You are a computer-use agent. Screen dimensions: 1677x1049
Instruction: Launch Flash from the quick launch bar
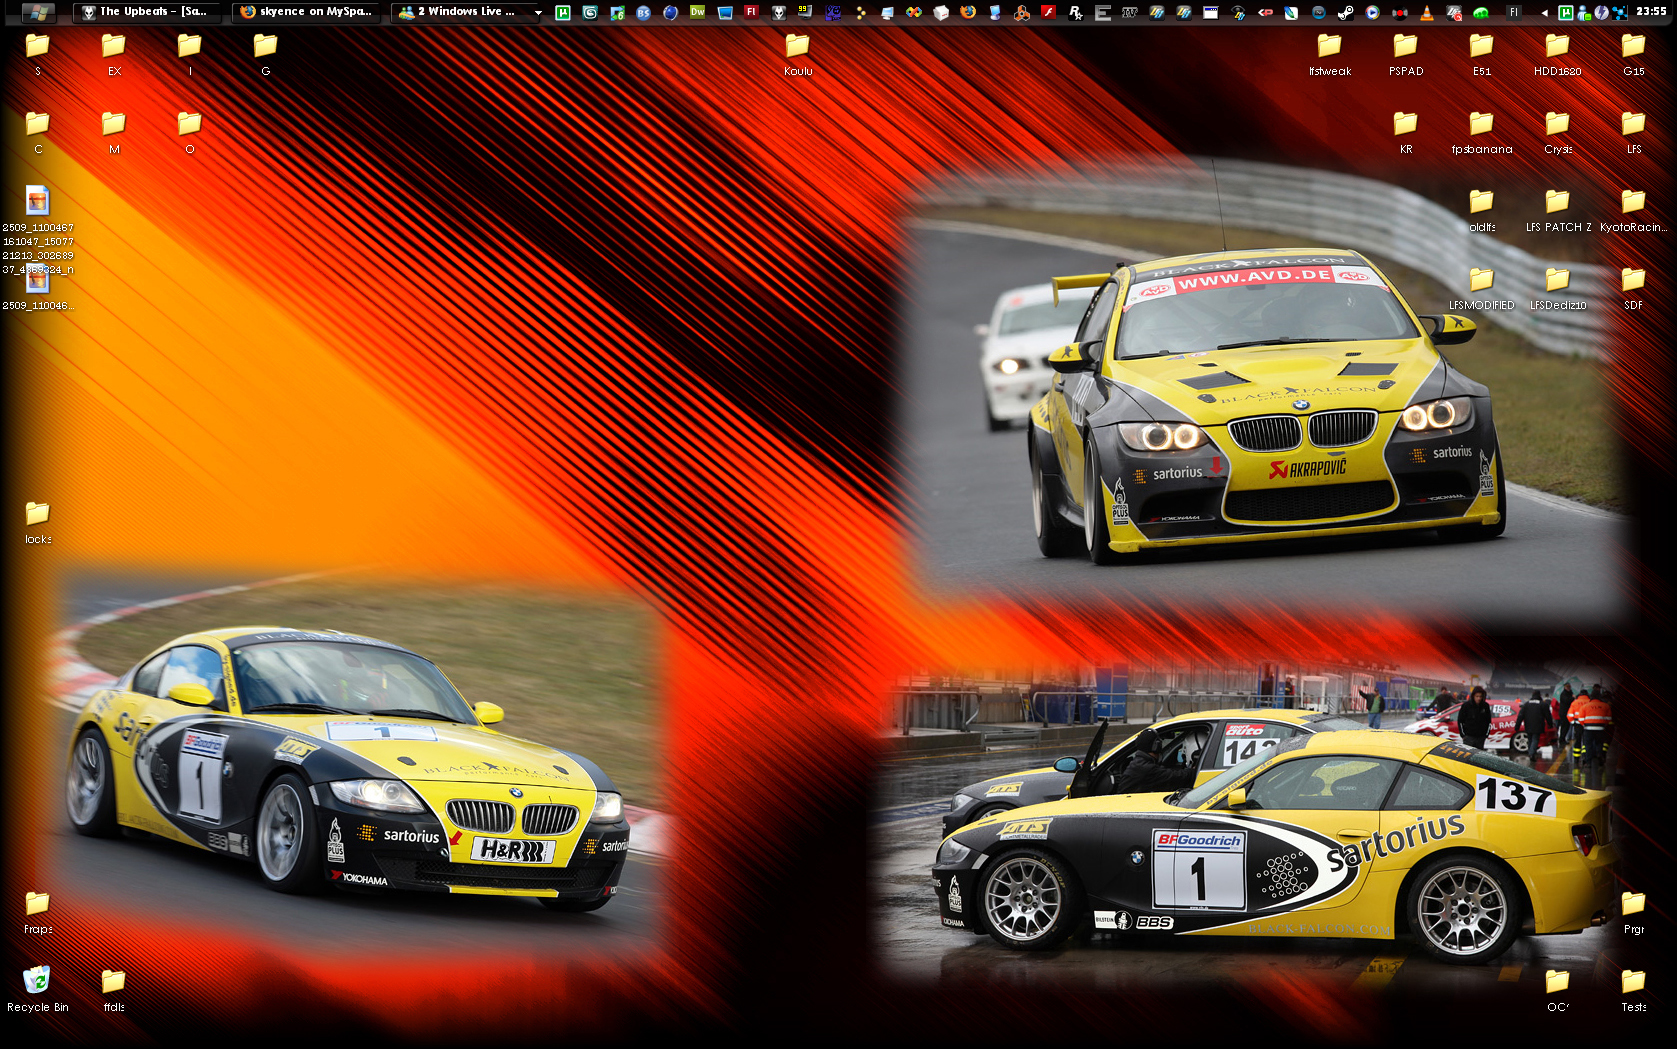(x=752, y=12)
